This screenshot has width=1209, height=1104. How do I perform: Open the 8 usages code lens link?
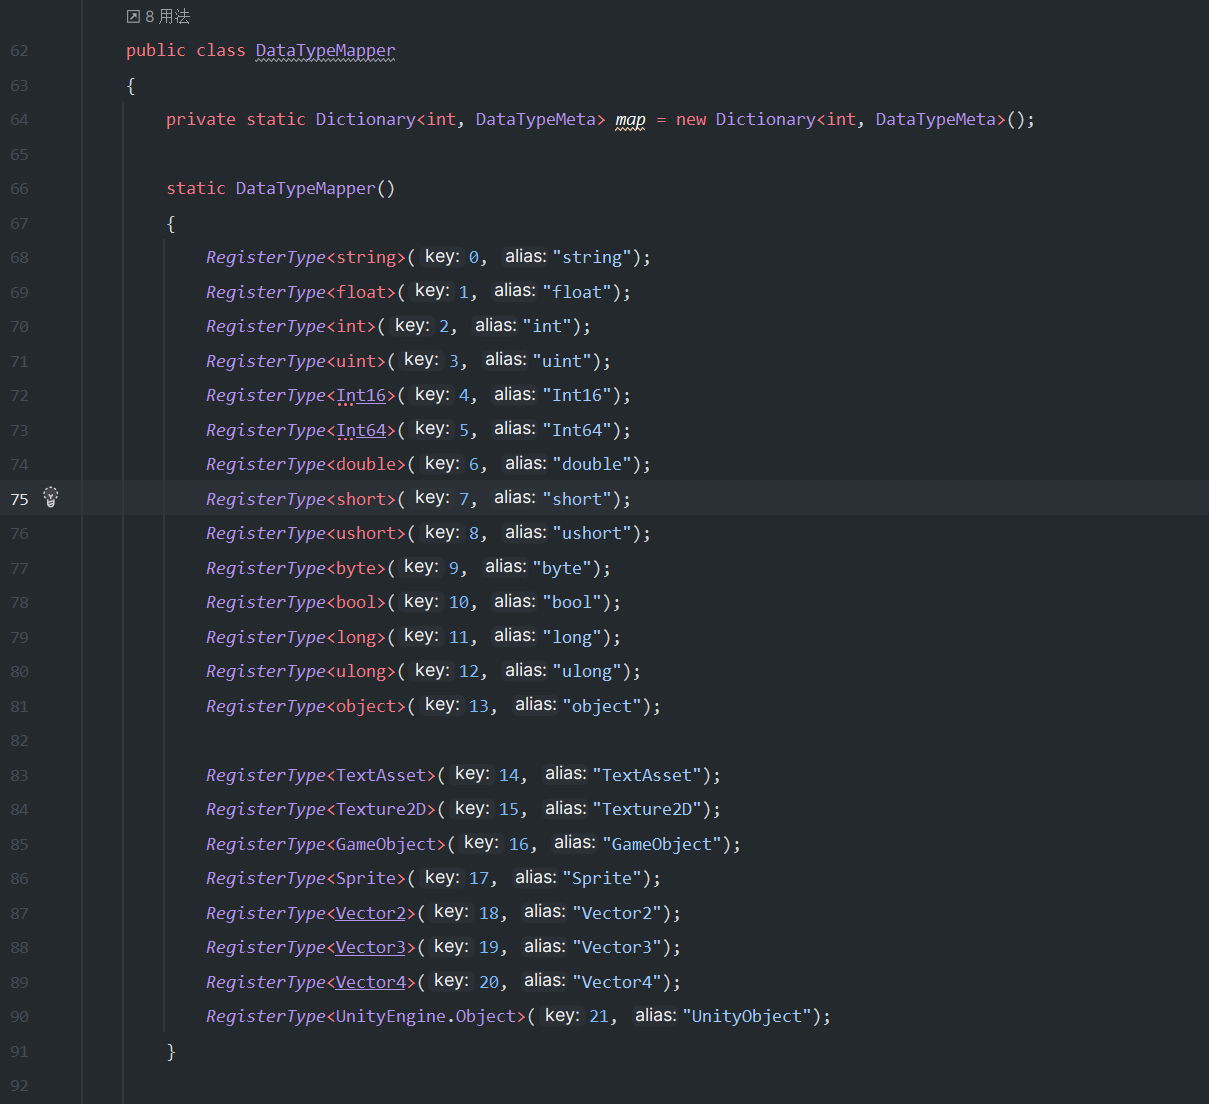pyautogui.click(x=158, y=16)
